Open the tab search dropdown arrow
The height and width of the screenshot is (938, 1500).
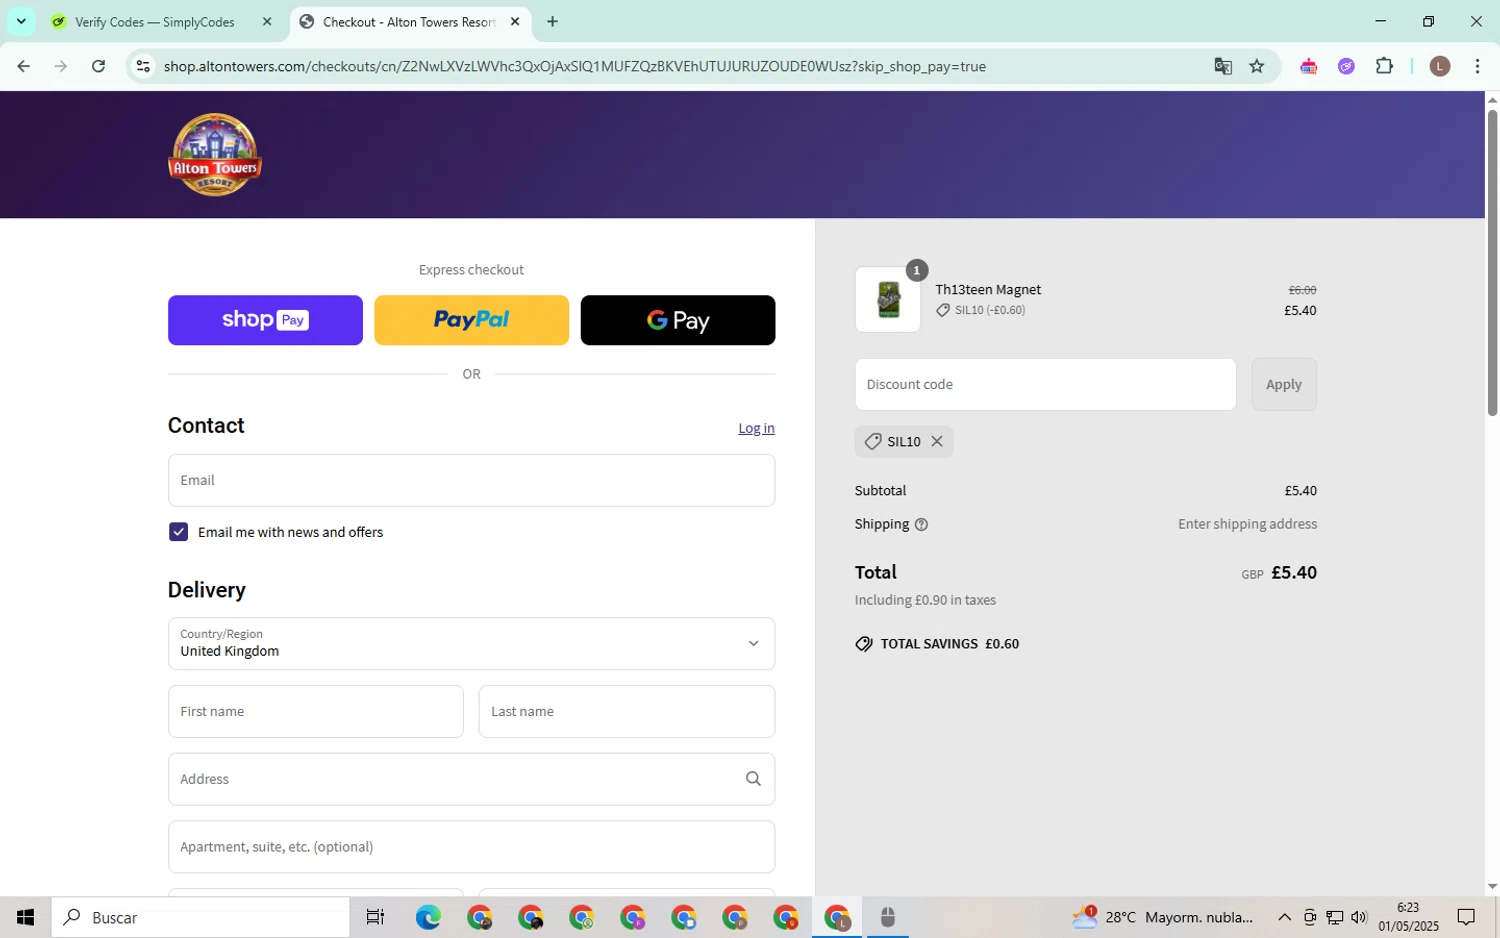pos(21,22)
